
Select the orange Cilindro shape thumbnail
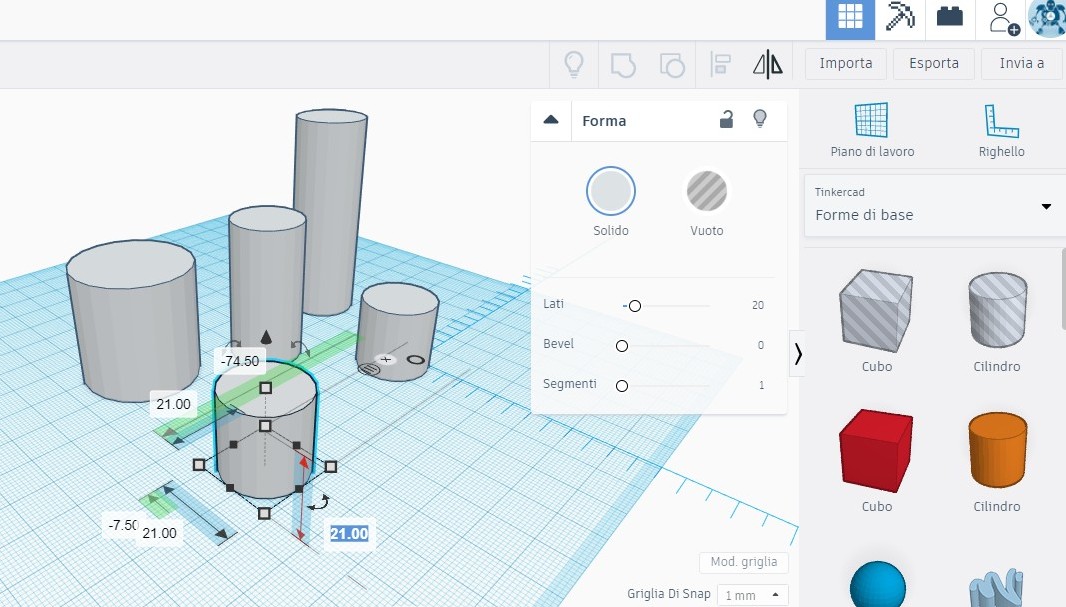[996, 450]
